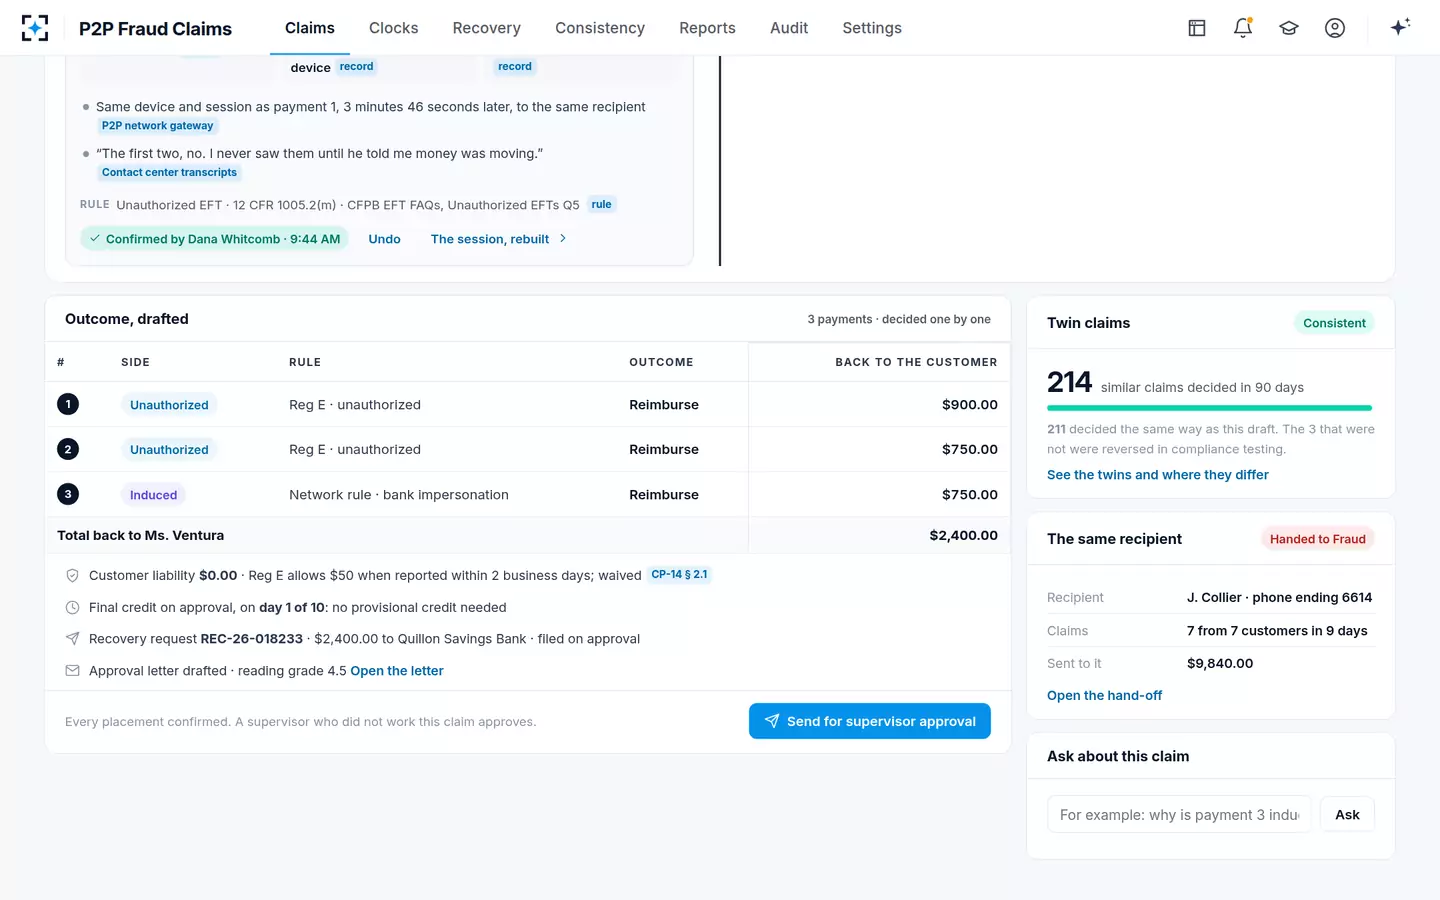Viewport: 1440px width, 900px height.
Task: Launch the sparkle assistant icon
Action: 1400,27
